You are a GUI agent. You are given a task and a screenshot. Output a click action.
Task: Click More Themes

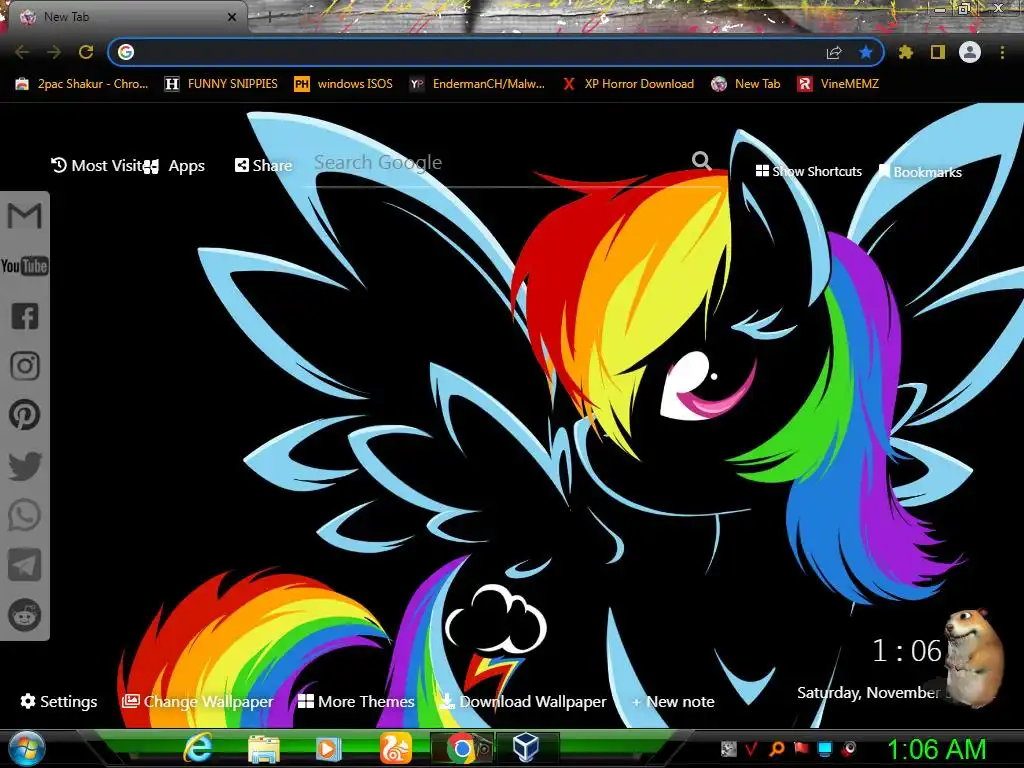(356, 701)
